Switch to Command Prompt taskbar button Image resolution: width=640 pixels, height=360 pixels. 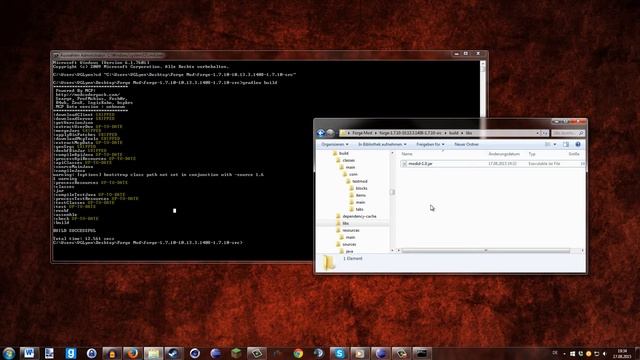(422, 353)
